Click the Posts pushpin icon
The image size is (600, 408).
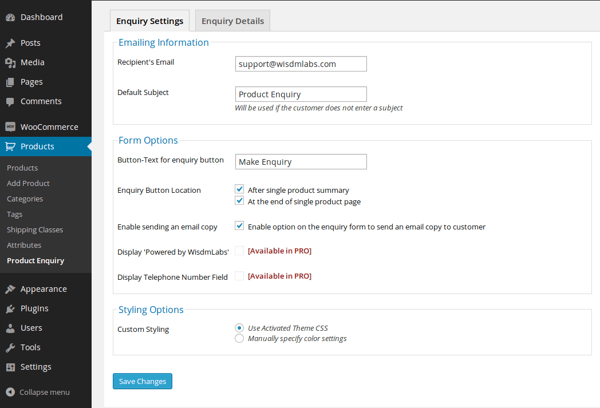coord(10,43)
